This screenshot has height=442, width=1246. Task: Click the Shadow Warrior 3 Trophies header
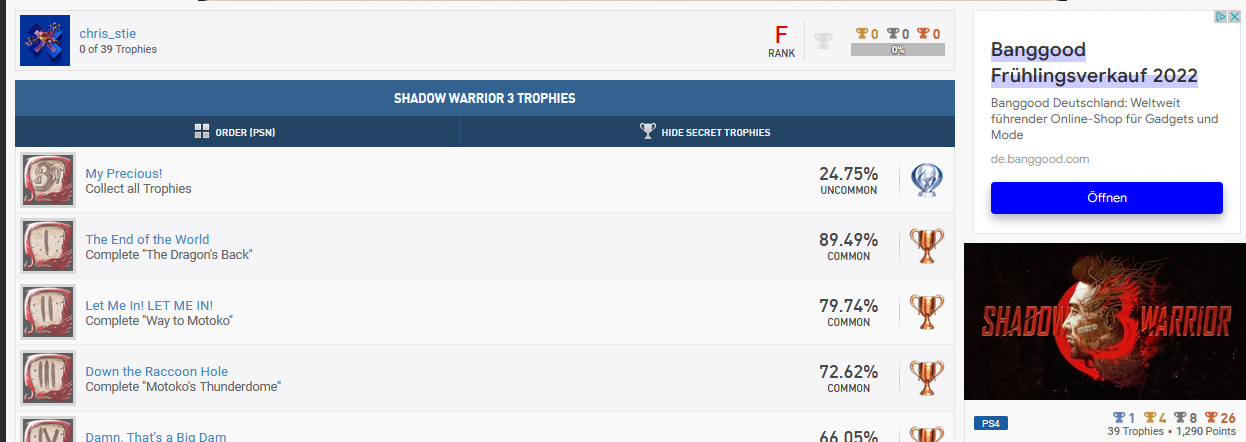pyautogui.click(x=485, y=99)
